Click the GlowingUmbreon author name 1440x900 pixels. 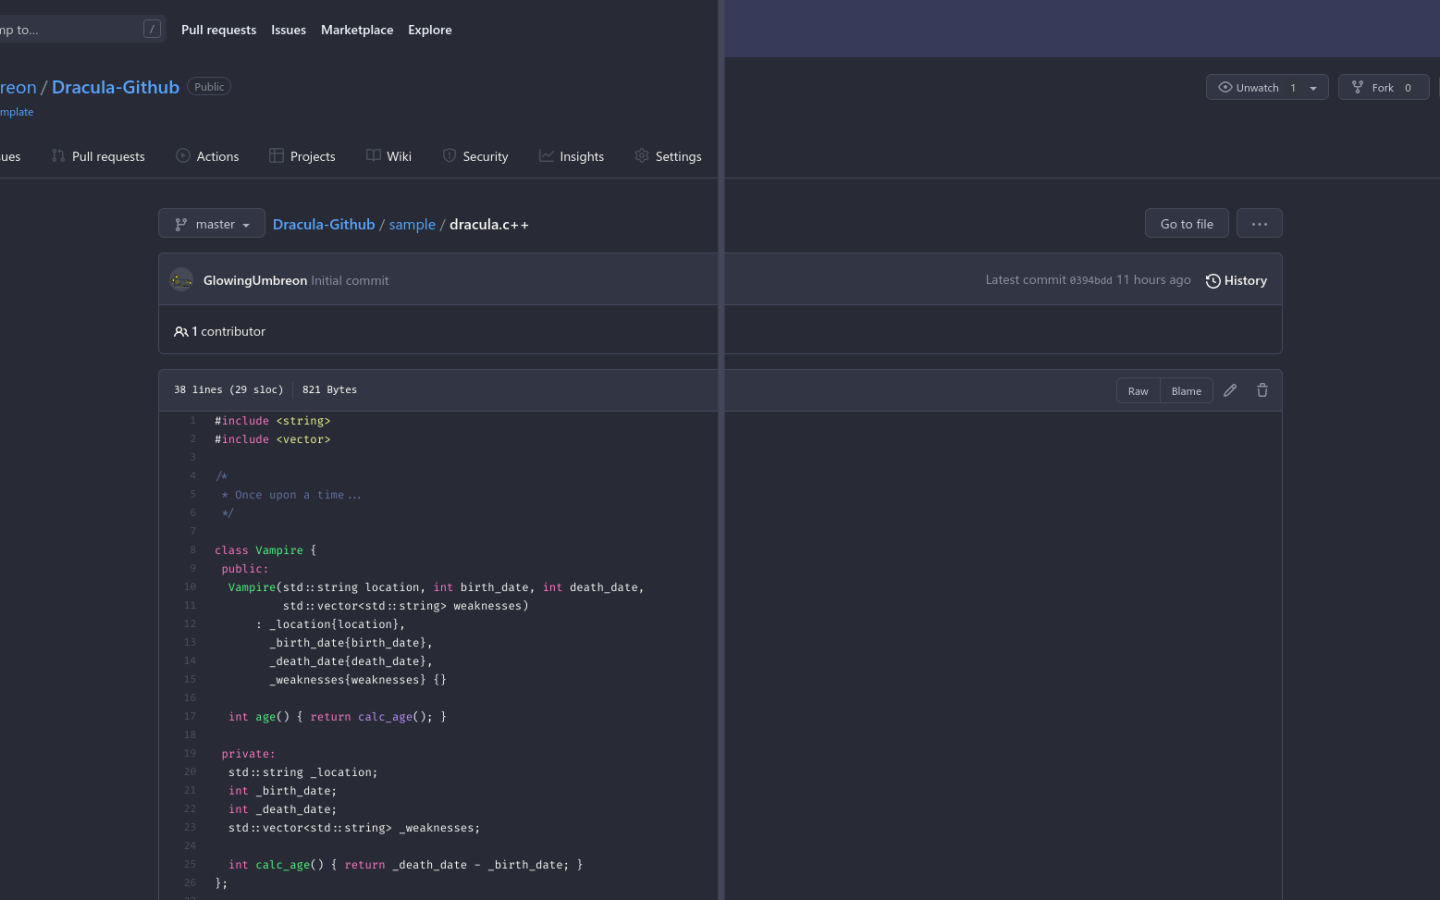[x=255, y=280]
